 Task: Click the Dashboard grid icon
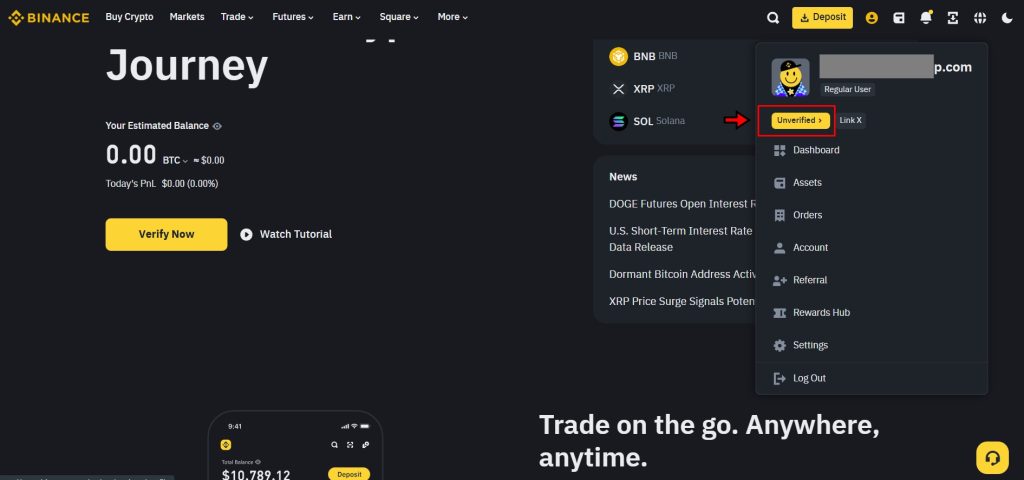point(779,150)
